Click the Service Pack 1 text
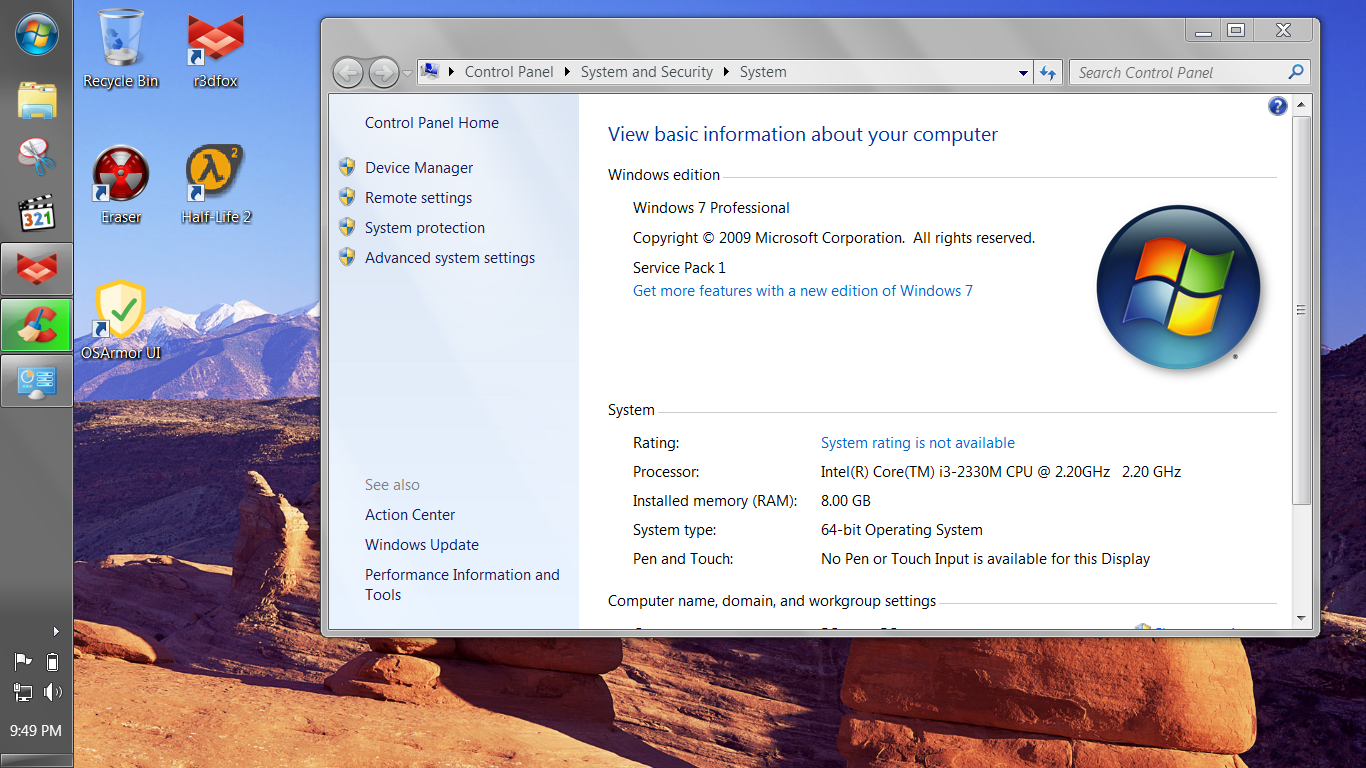Image resolution: width=1366 pixels, height=768 pixels. [679, 268]
